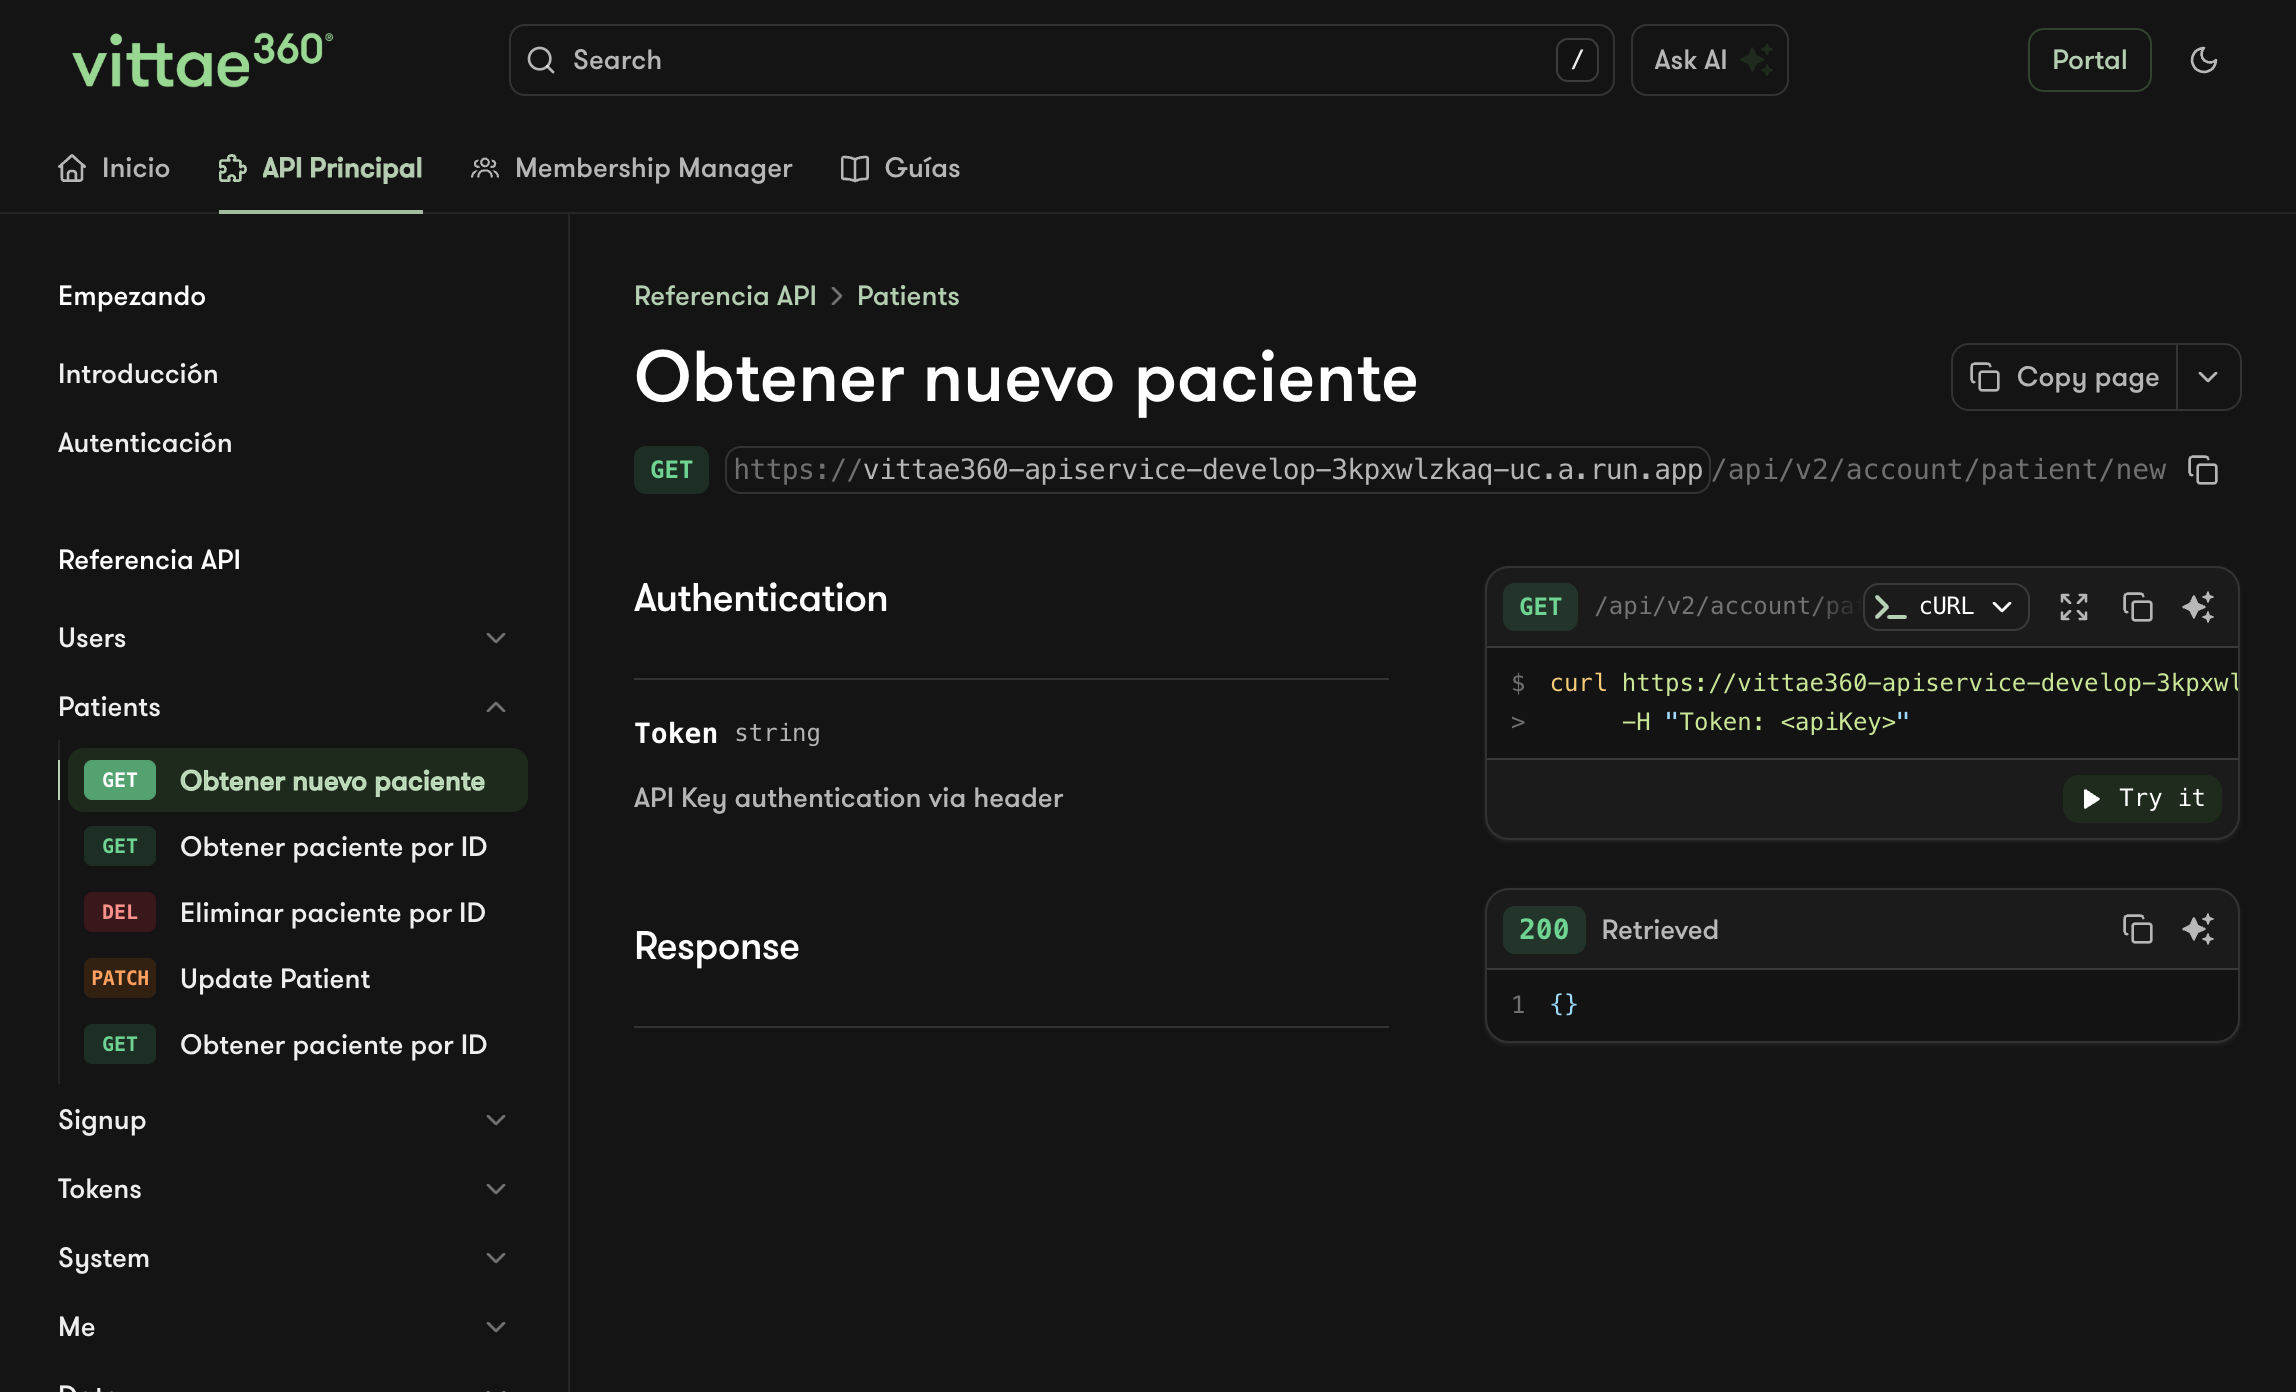Select Obtener nuevo paciente endpoint
The image size is (2296, 1392).
[298, 780]
